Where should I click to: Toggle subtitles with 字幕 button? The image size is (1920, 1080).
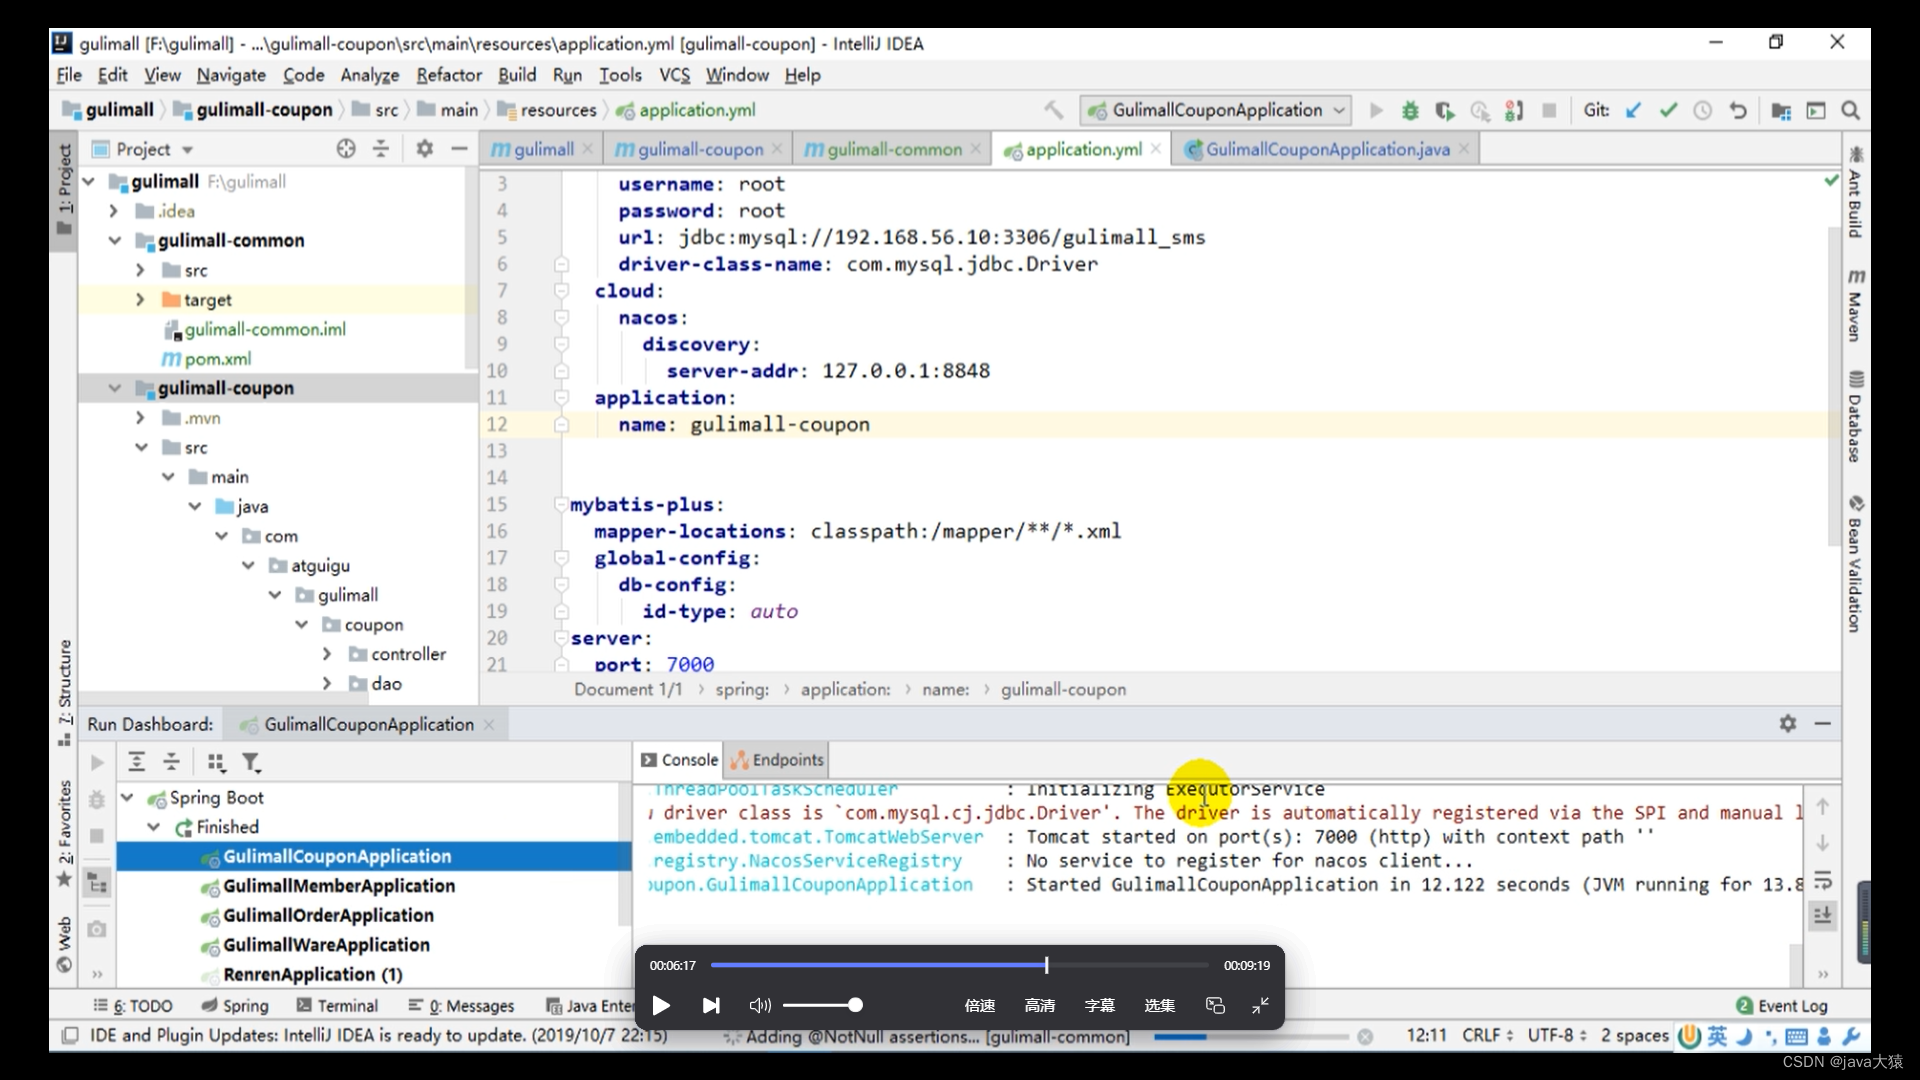pyautogui.click(x=1099, y=1005)
